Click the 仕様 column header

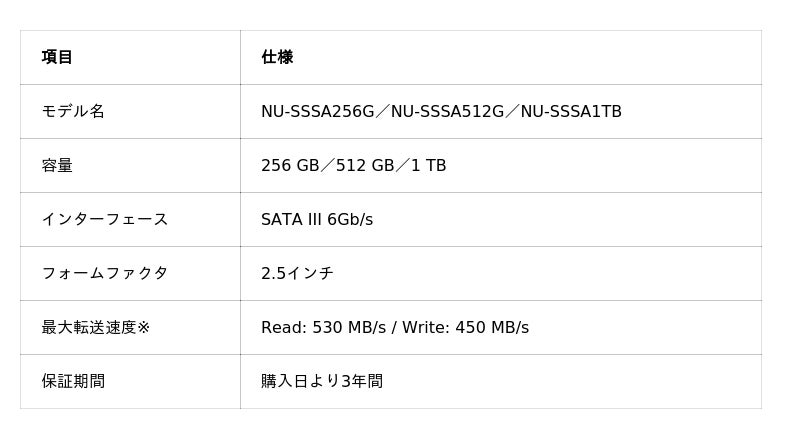pos(277,57)
